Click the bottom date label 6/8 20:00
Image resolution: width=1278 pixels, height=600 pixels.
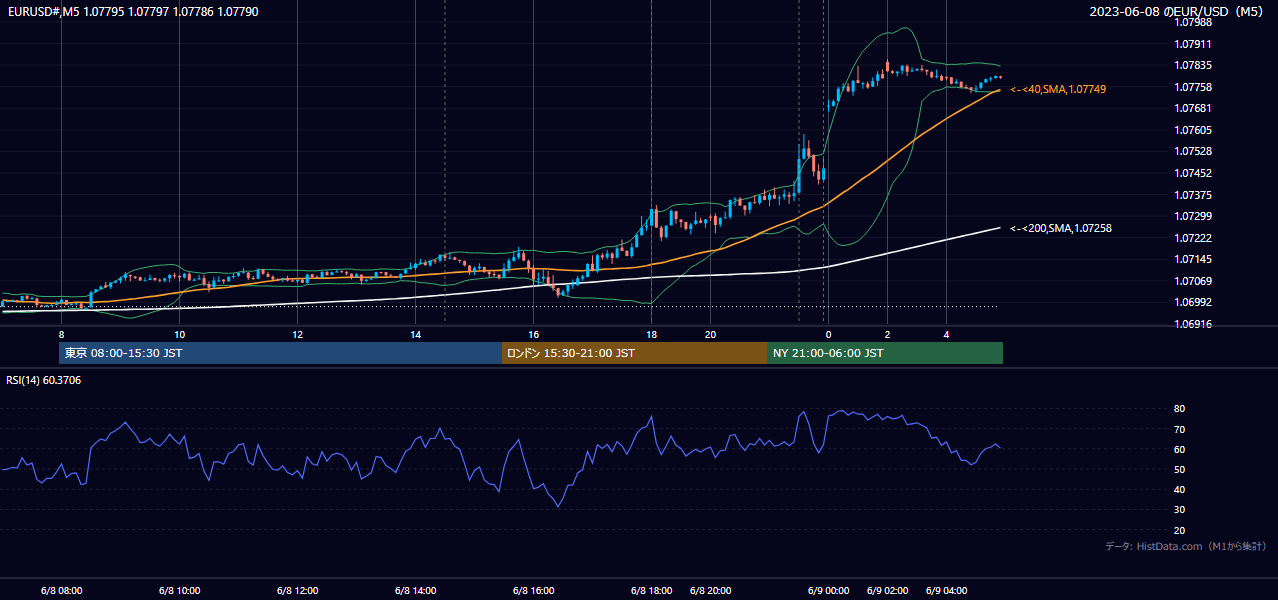tap(710, 591)
